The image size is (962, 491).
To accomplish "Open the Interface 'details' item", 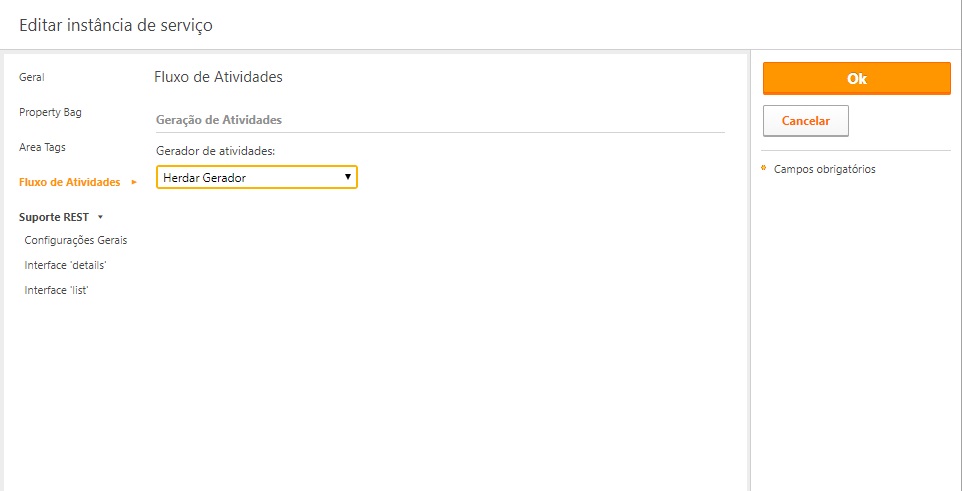I will coord(66,265).
